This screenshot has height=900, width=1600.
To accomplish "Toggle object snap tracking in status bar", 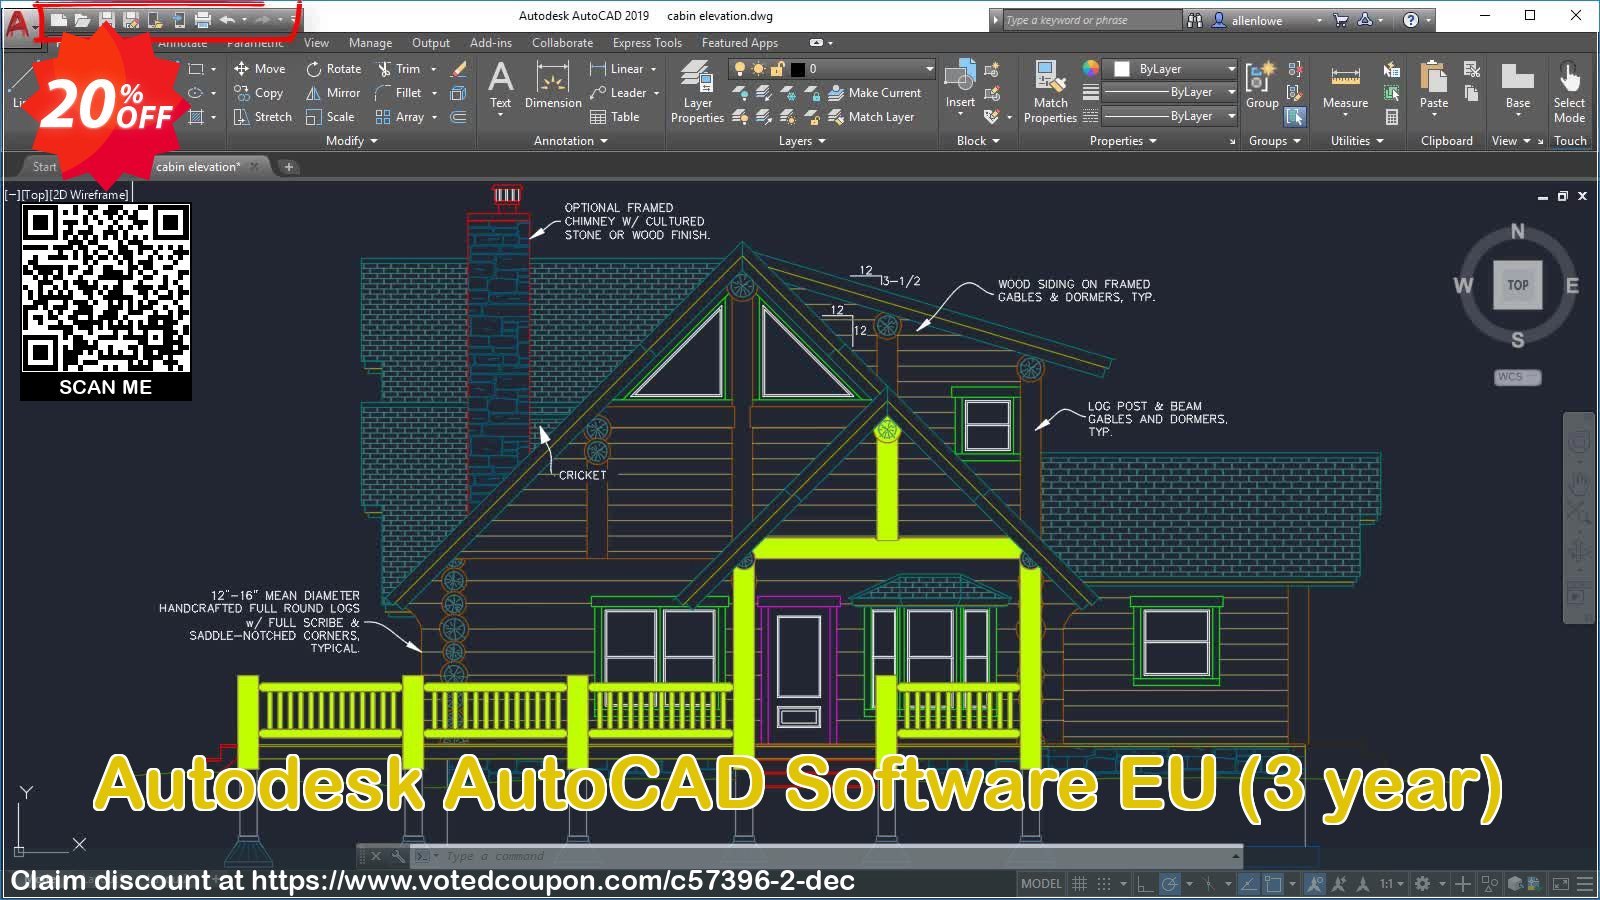I will 1248,884.
